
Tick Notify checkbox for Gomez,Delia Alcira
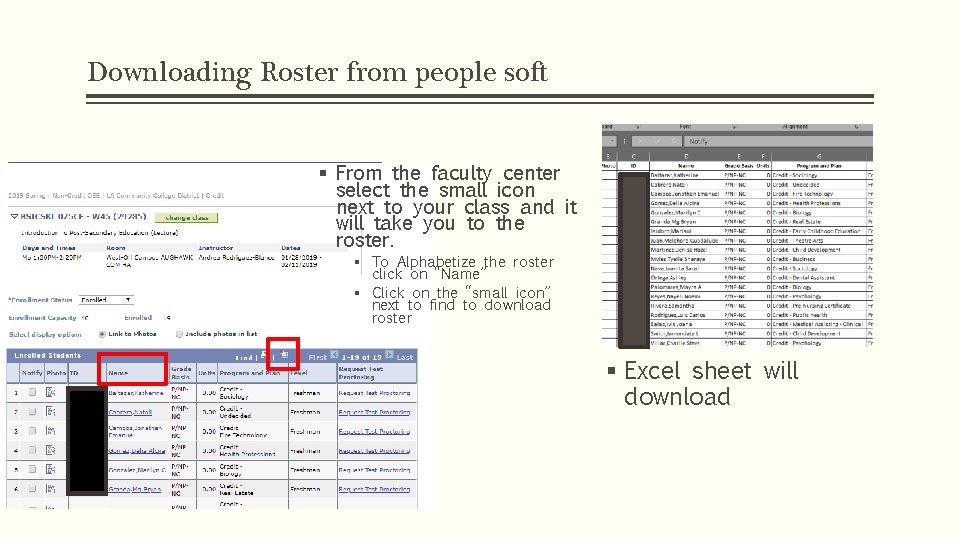point(32,450)
